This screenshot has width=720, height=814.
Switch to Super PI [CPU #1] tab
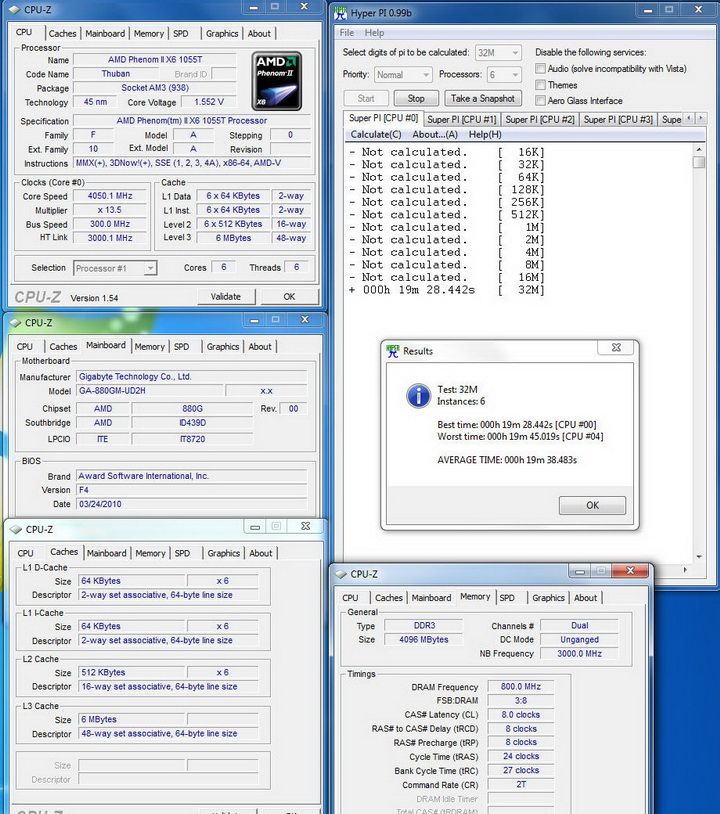pos(461,119)
